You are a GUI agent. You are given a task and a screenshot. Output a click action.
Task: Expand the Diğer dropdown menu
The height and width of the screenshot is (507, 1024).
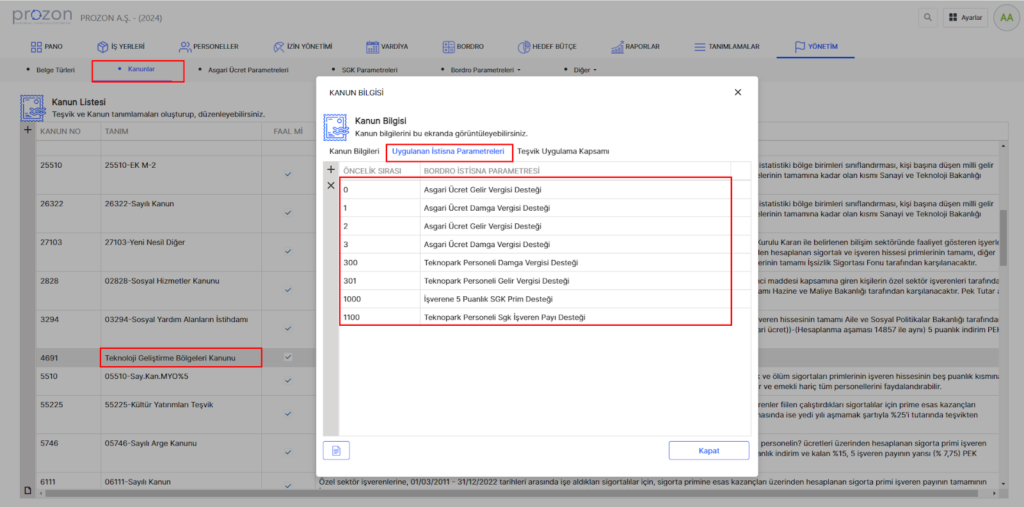[x=581, y=71]
